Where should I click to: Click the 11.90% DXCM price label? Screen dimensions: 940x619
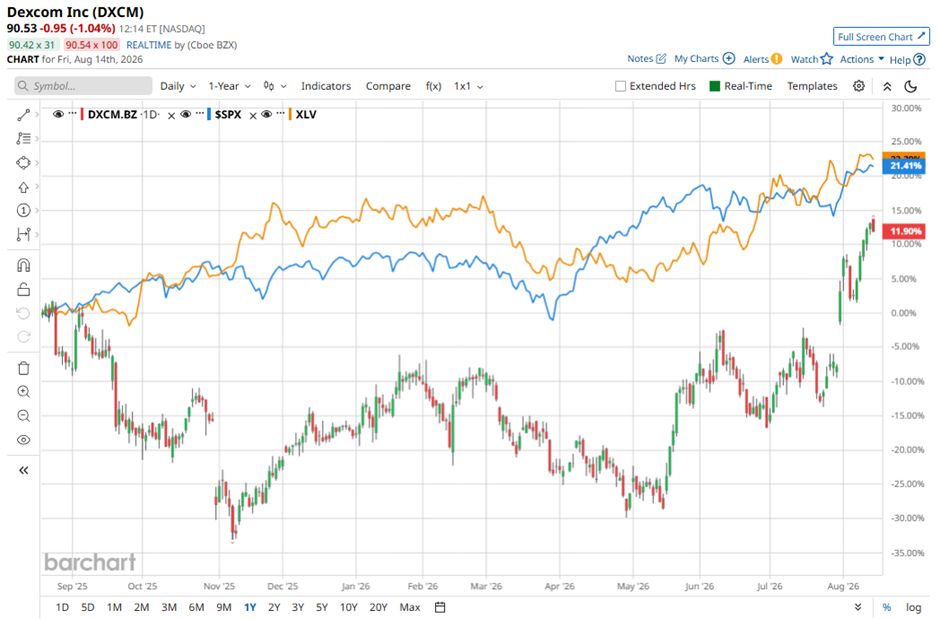click(x=905, y=231)
